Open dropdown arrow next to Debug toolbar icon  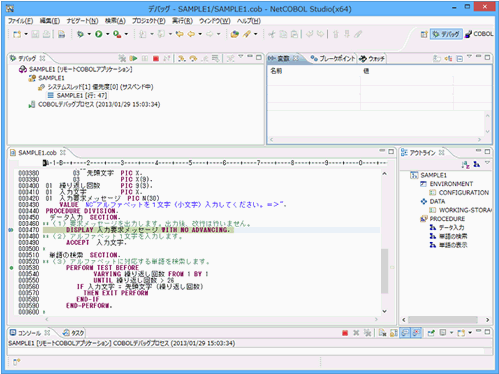(x=89, y=34)
